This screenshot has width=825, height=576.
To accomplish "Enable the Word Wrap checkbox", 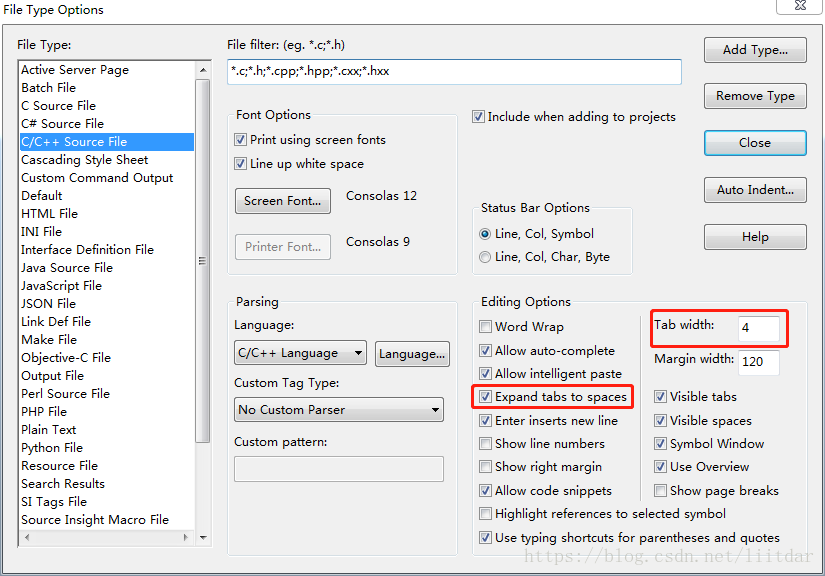I will tap(485, 327).
